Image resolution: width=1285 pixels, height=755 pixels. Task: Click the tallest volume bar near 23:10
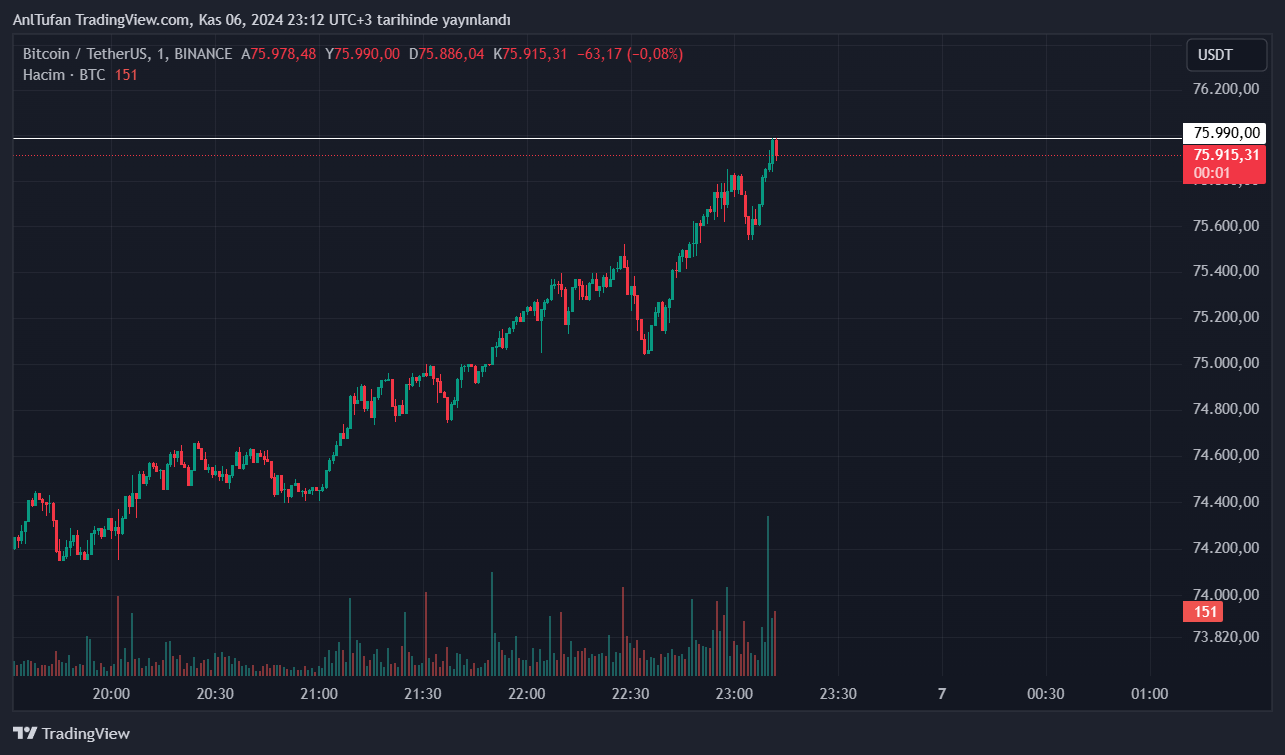(768, 600)
